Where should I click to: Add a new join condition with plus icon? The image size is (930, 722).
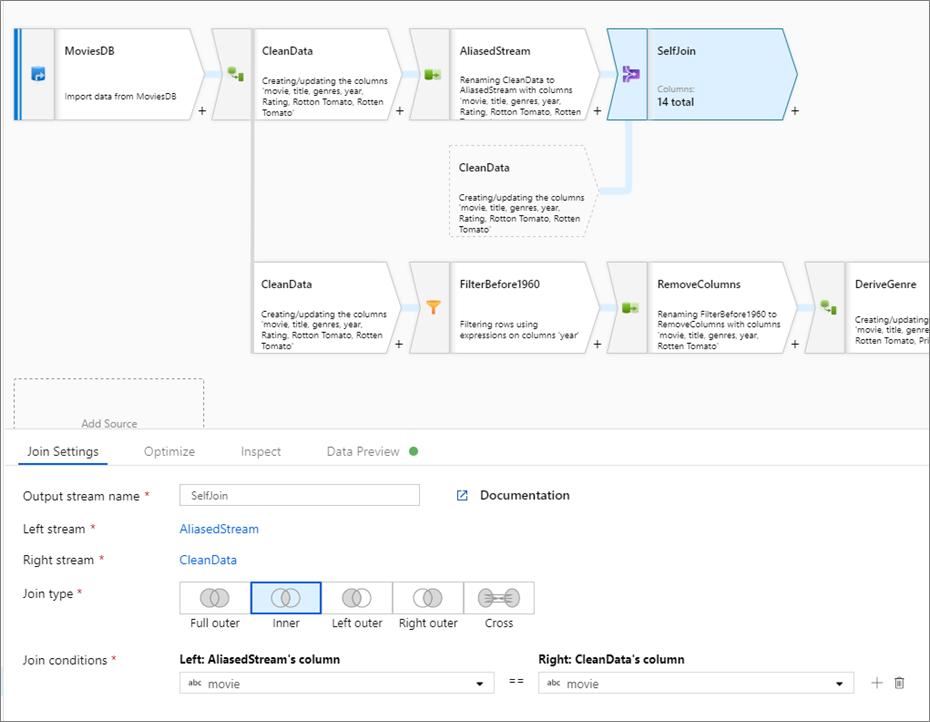tap(877, 683)
